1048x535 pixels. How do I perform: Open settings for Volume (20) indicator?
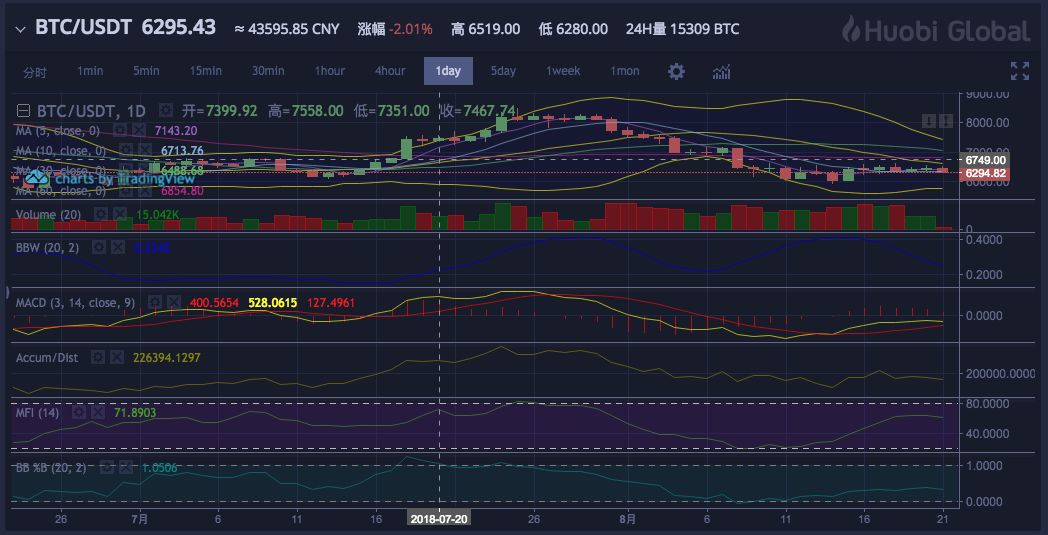(100, 214)
